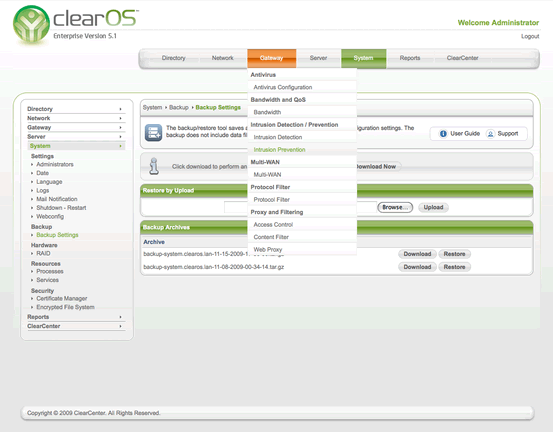Click the Browse button
Screen dimensions: 553x432
point(395,207)
